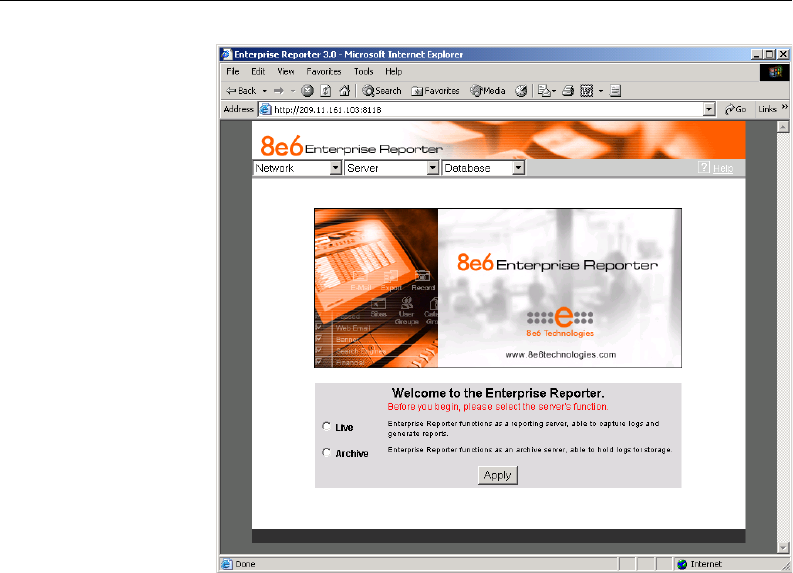The width and height of the screenshot is (793, 573).
Task: Click the 8e6 Enterprise Reporter header logo
Action: [x=351, y=146]
